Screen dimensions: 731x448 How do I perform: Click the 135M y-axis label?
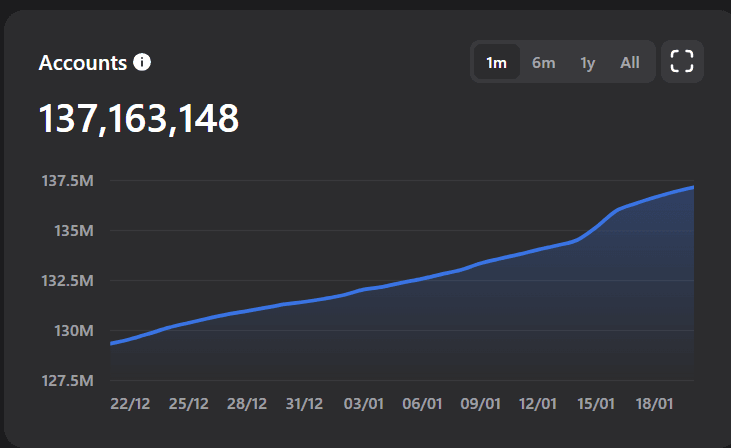click(73, 231)
